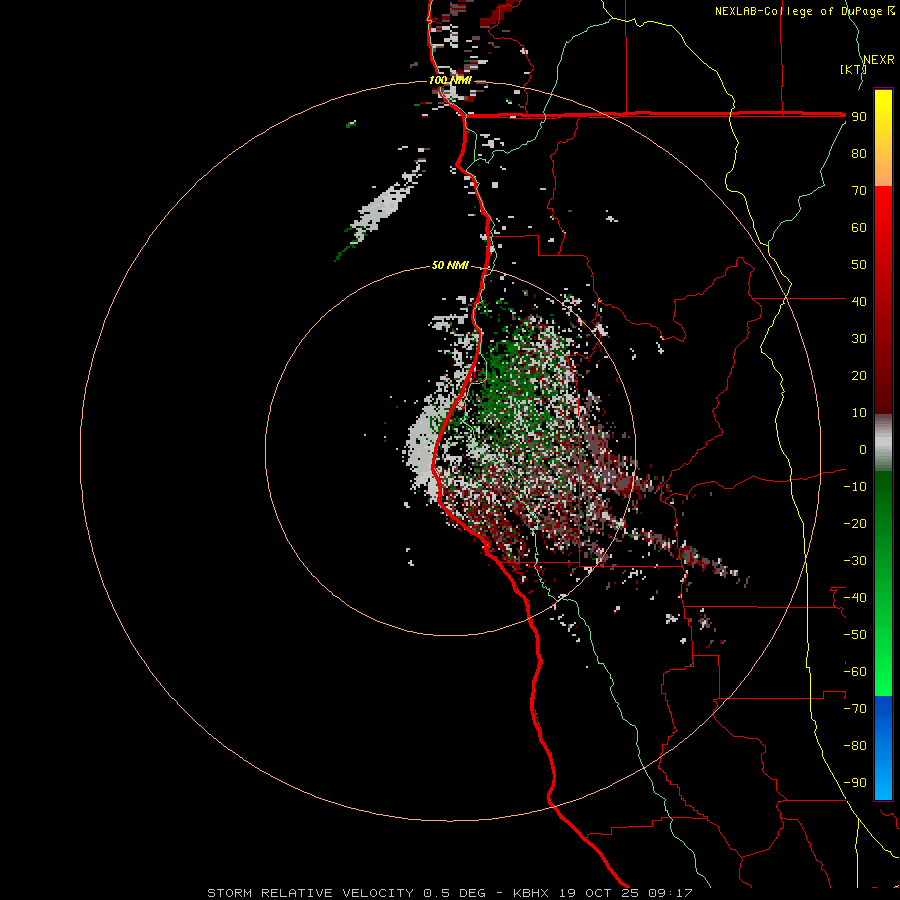Click the "[KT]" units label
900x900 pixels.
[854, 69]
